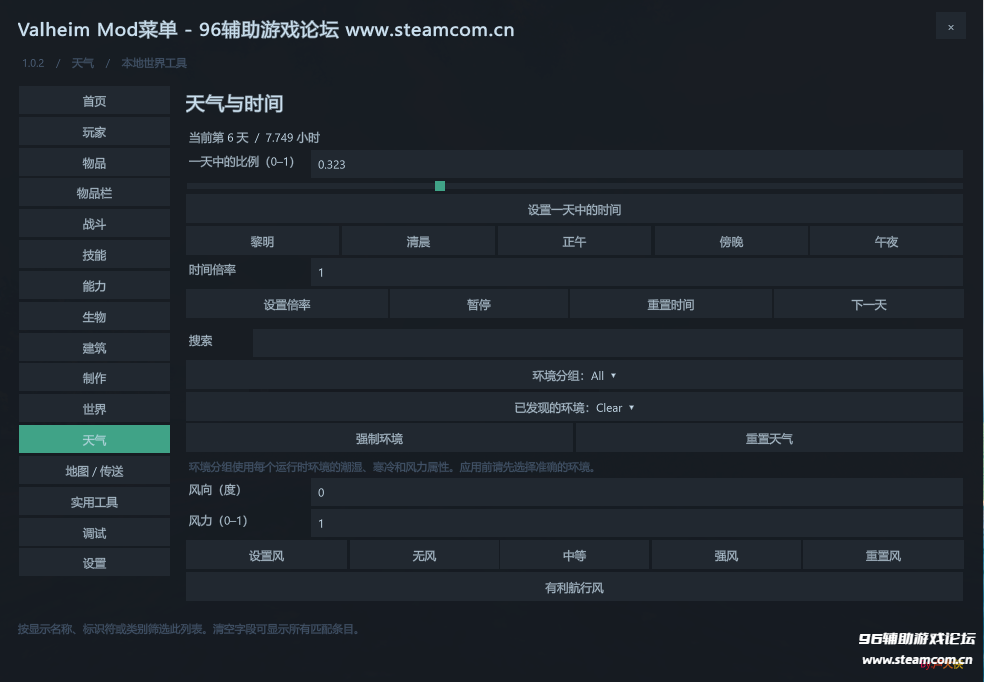The image size is (984, 682).
Task: Skip ahead with the 下一天 button
Action: (x=869, y=304)
